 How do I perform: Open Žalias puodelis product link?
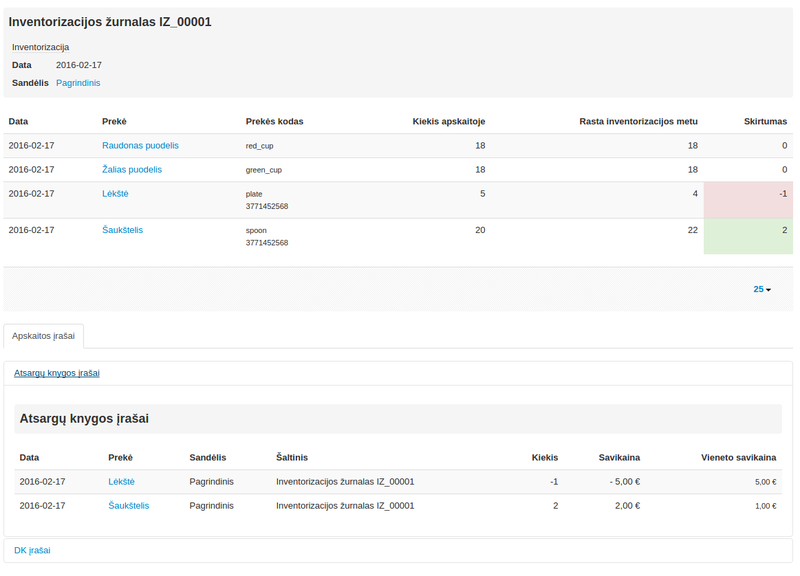pyautogui.click(x=132, y=169)
